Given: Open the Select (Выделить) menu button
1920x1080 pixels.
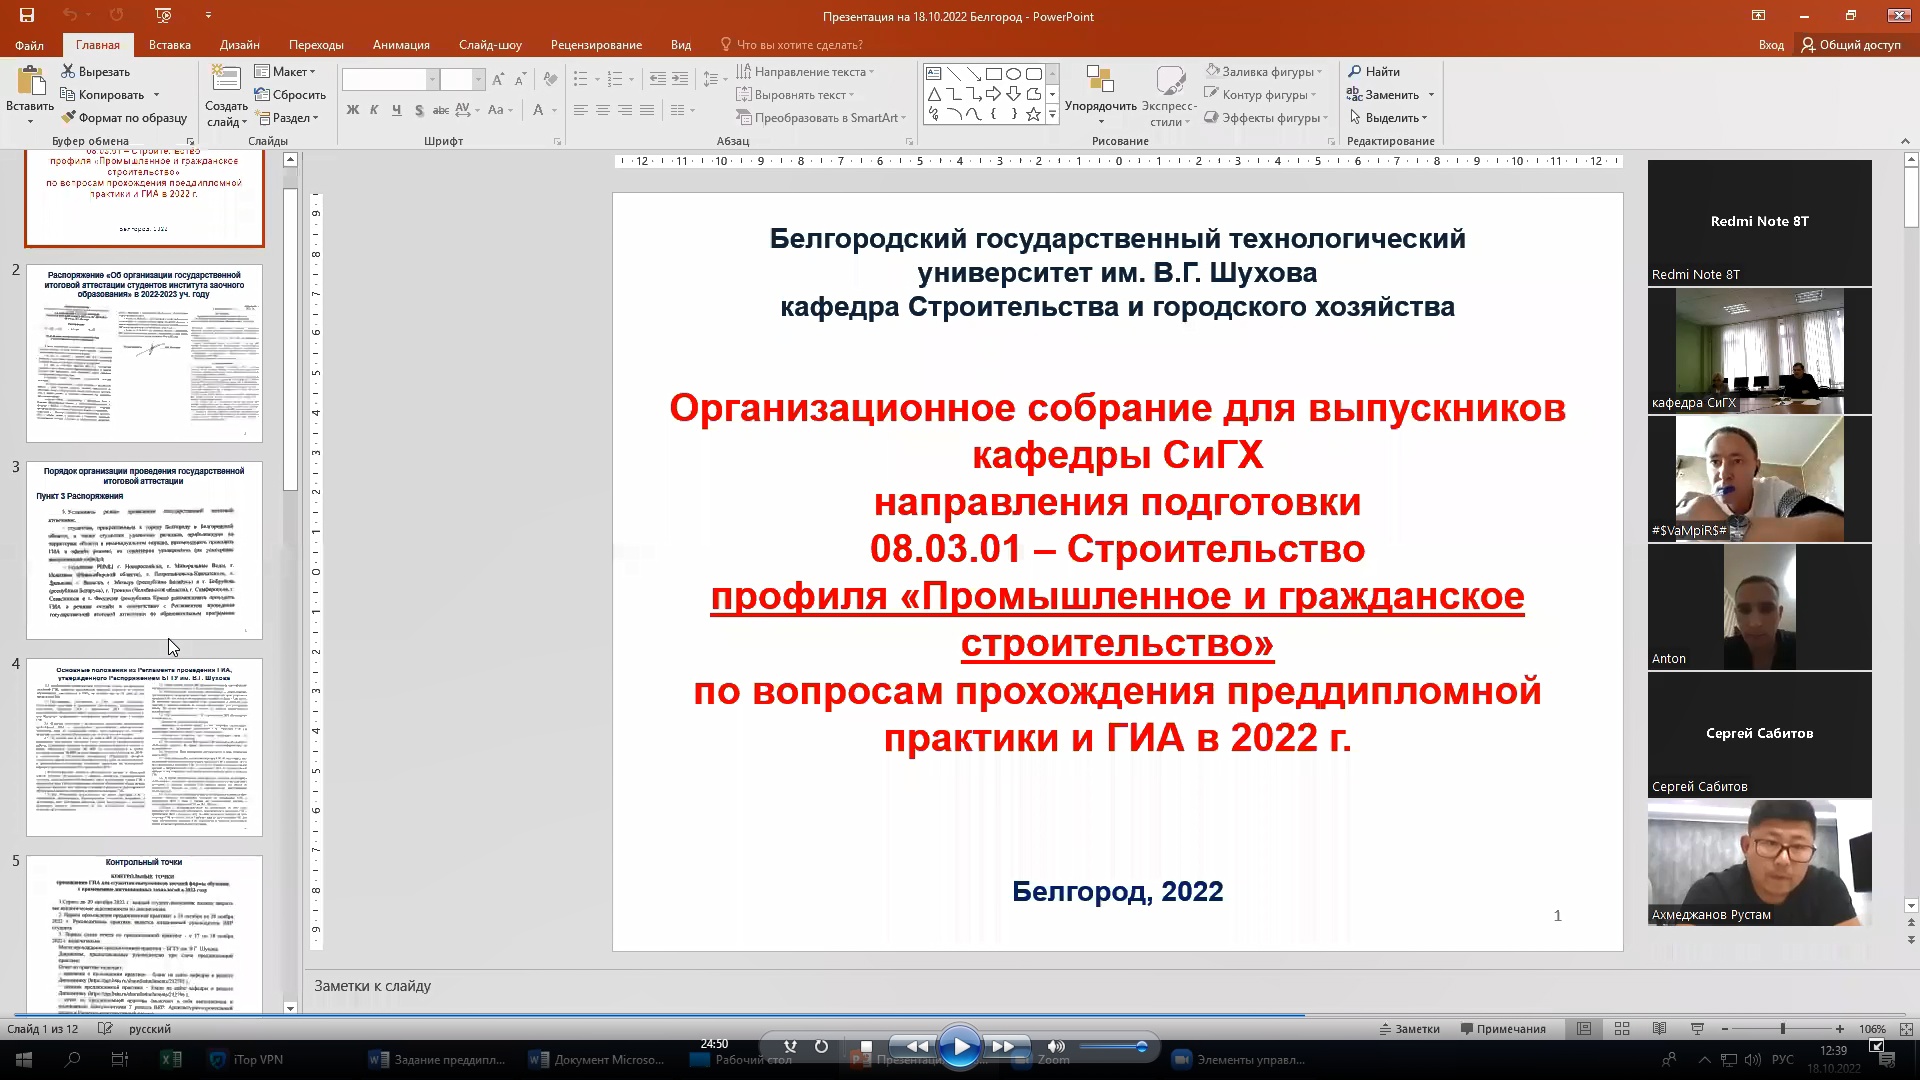Looking at the screenshot, I should click(1388, 117).
